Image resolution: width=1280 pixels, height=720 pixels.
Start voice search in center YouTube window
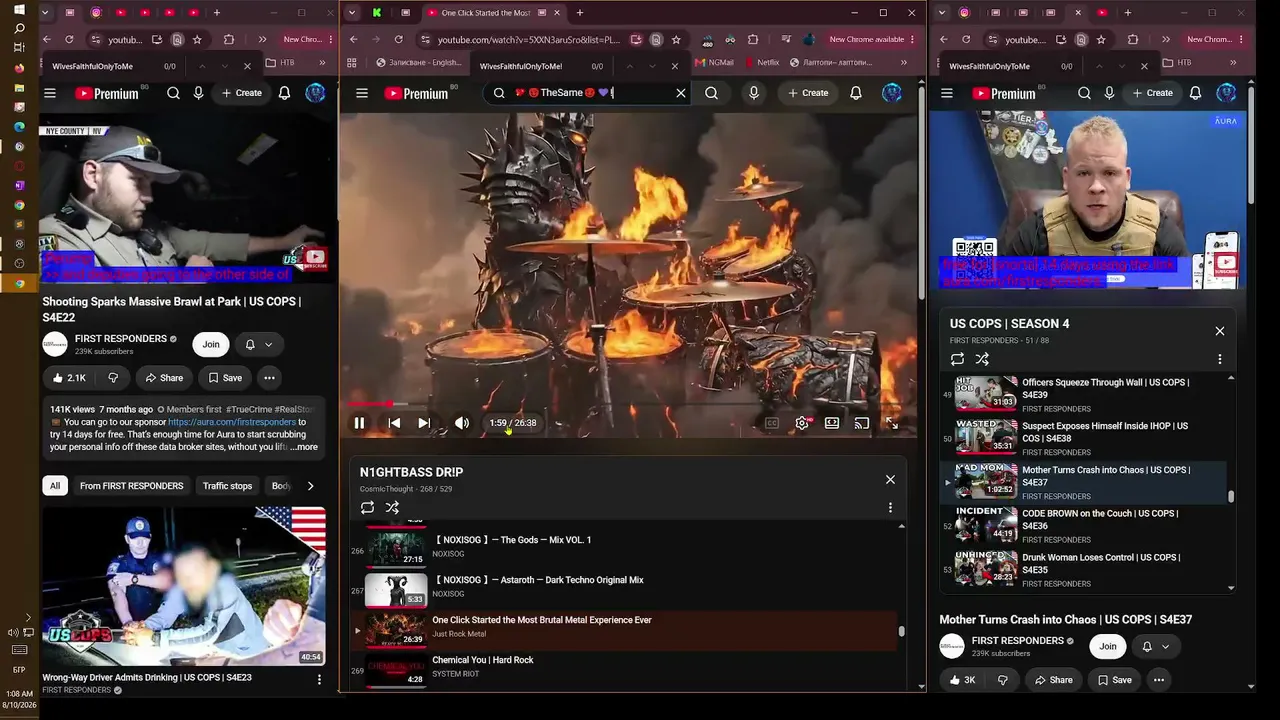coord(754,93)
